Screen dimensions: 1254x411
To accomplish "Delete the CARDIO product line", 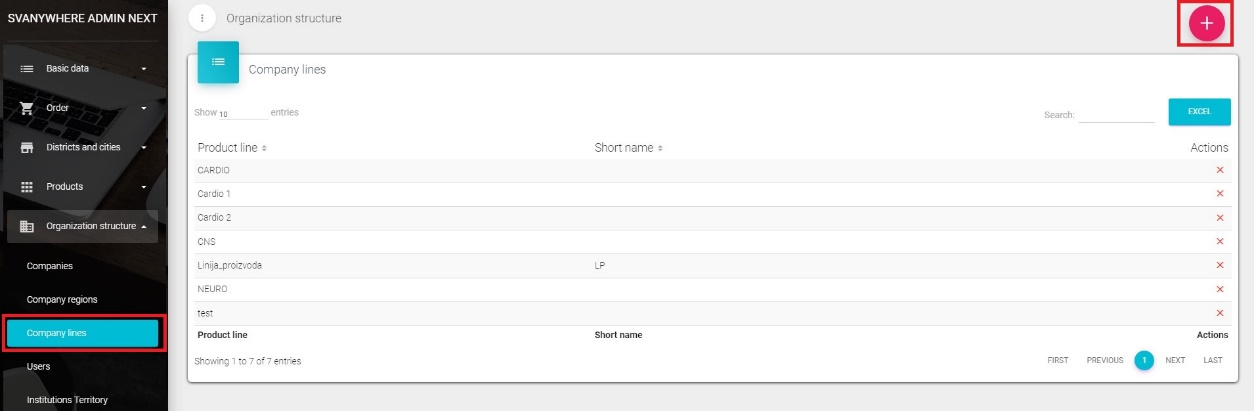I will [1219, 170].
